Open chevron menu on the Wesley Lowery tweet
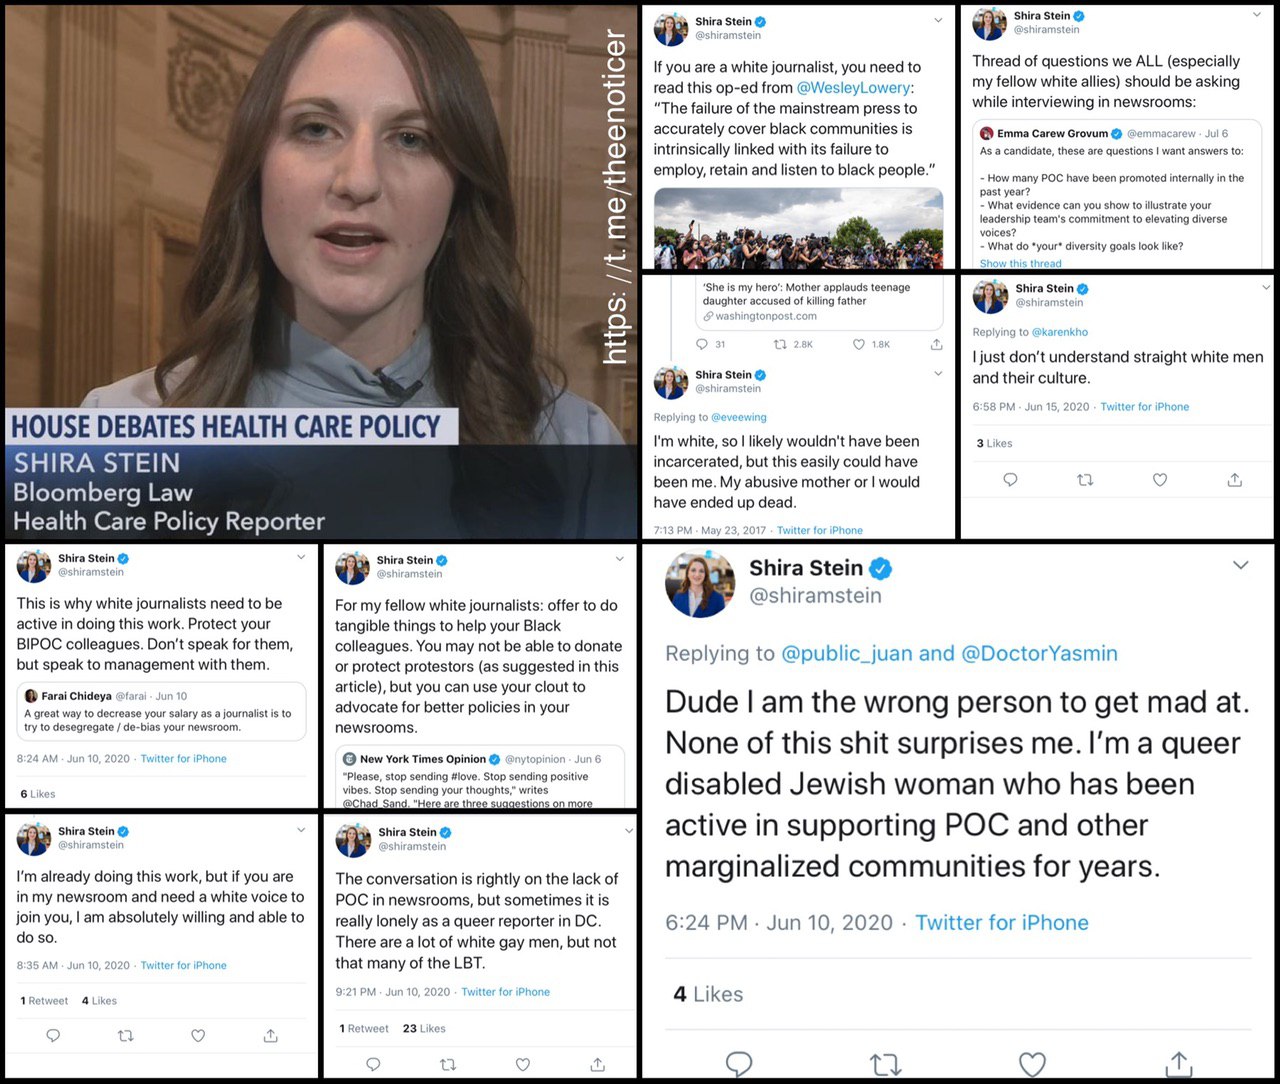1280x1084 pixels. coord(938,20)
